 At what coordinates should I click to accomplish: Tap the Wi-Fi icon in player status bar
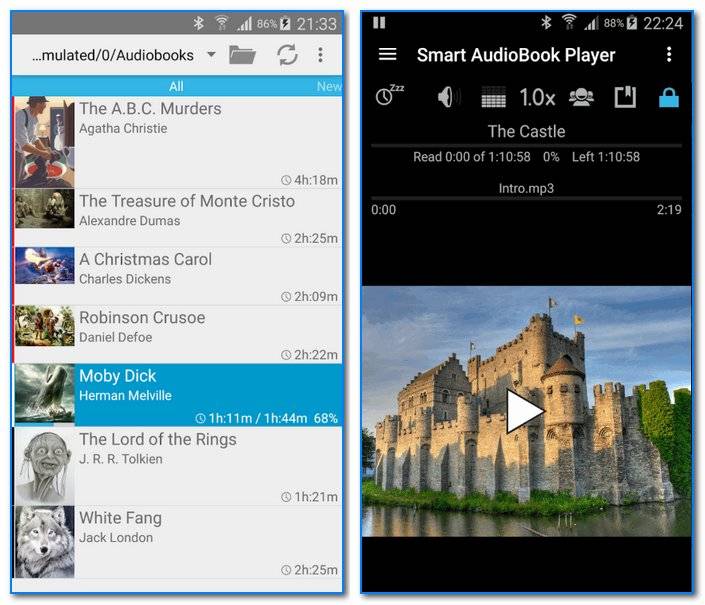pos(569,22)
